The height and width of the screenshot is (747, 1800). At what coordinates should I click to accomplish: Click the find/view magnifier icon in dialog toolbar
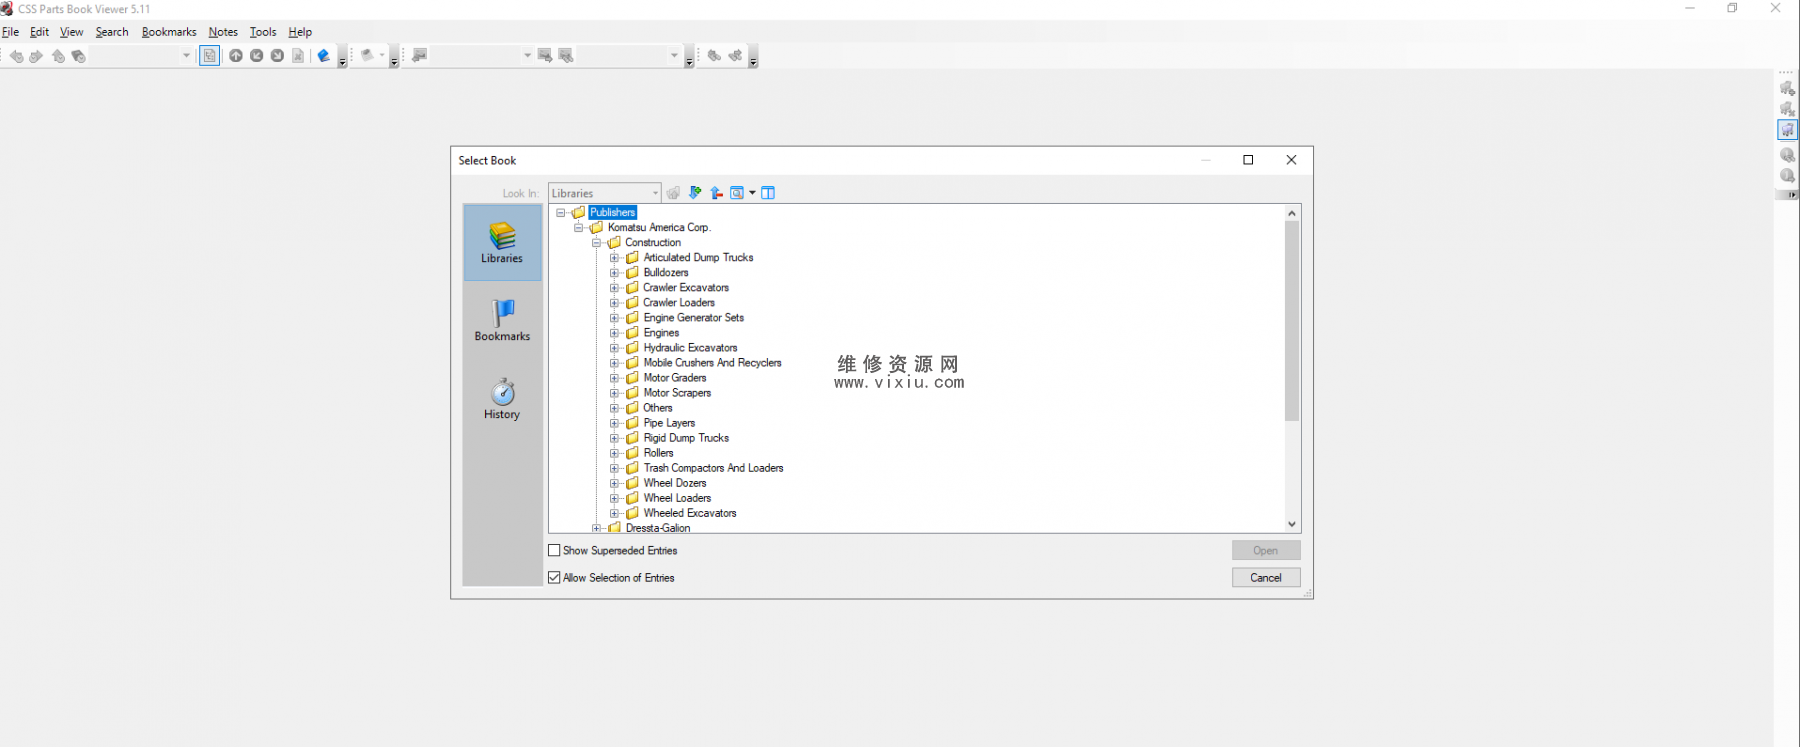click(x=737, y=193)
